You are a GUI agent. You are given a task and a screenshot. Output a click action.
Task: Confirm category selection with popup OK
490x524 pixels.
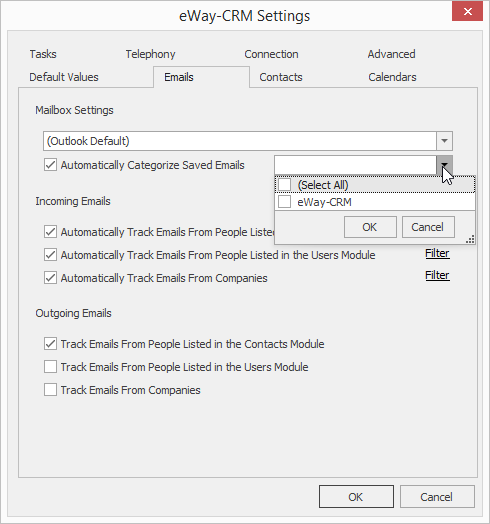click(370, 227)
